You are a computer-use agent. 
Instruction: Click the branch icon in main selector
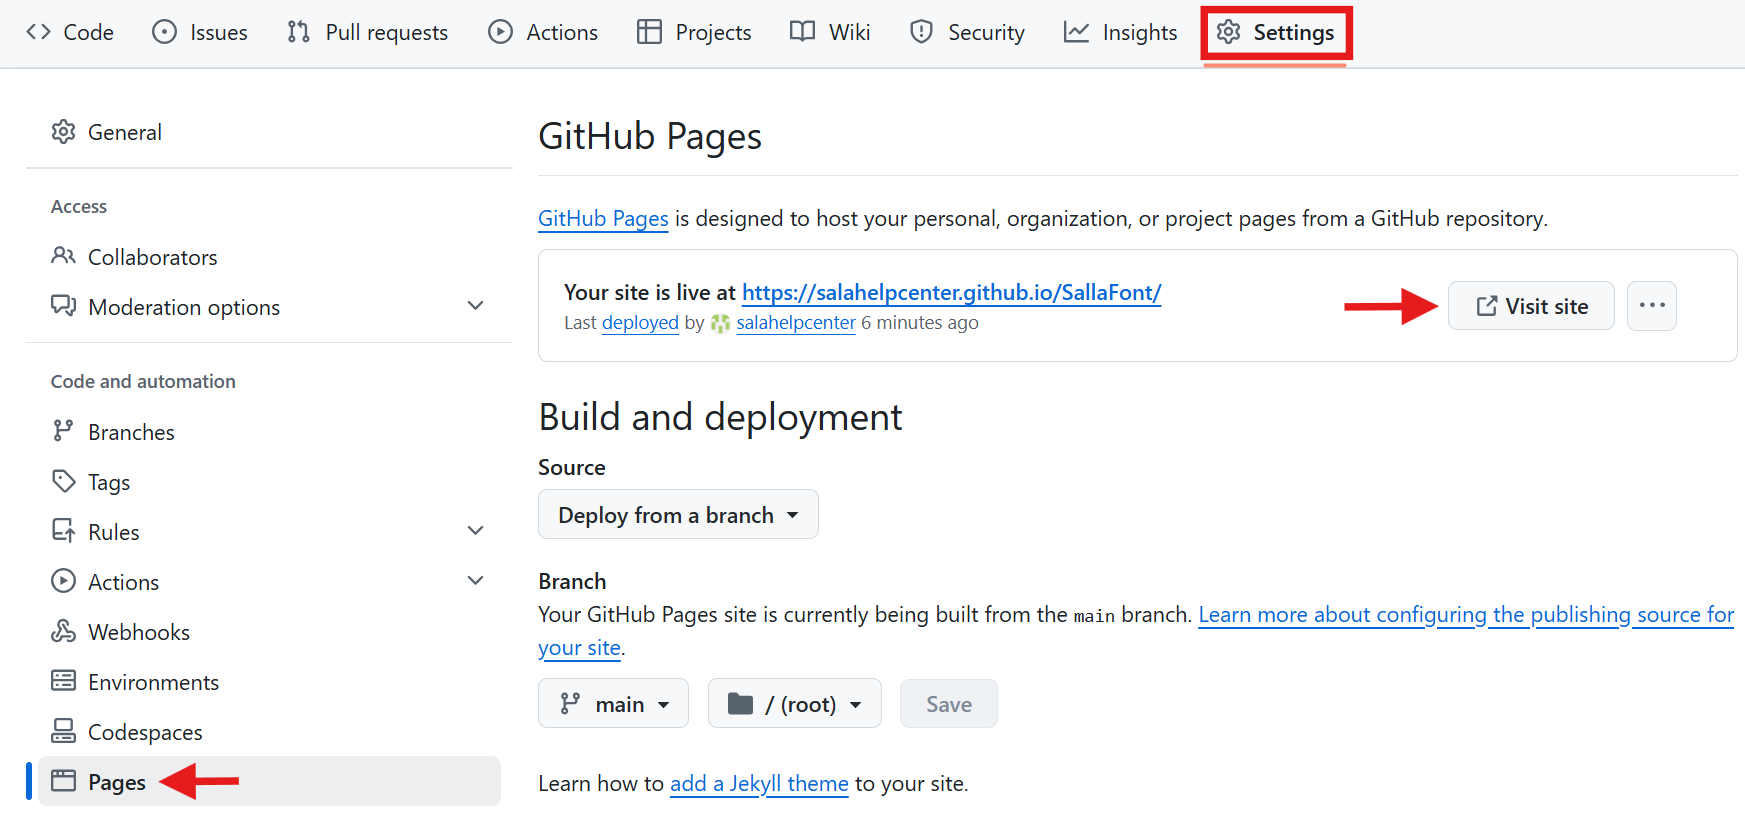(x=570, y=704)
